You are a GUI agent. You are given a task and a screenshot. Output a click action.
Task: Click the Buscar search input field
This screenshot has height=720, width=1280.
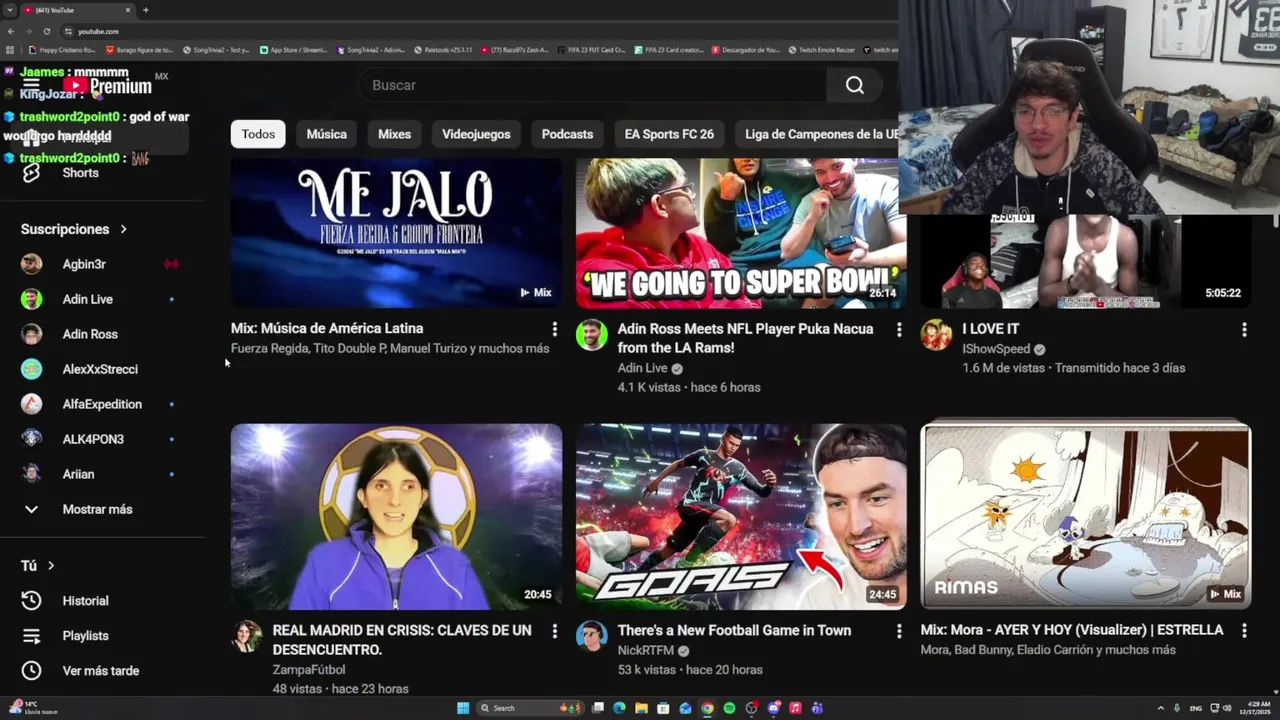[x=592, y=85]
